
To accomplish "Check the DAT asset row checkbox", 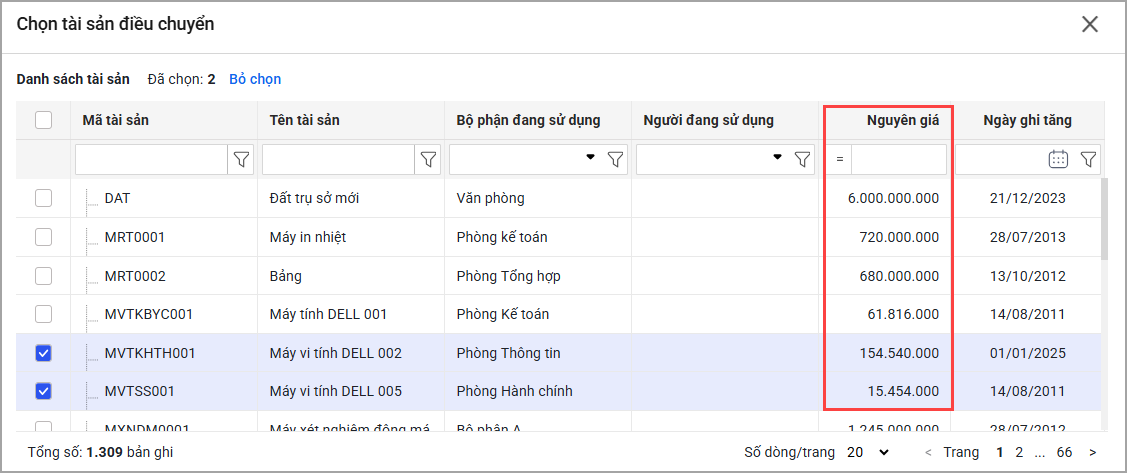I will pyautogui.click(x=44, y=198).
